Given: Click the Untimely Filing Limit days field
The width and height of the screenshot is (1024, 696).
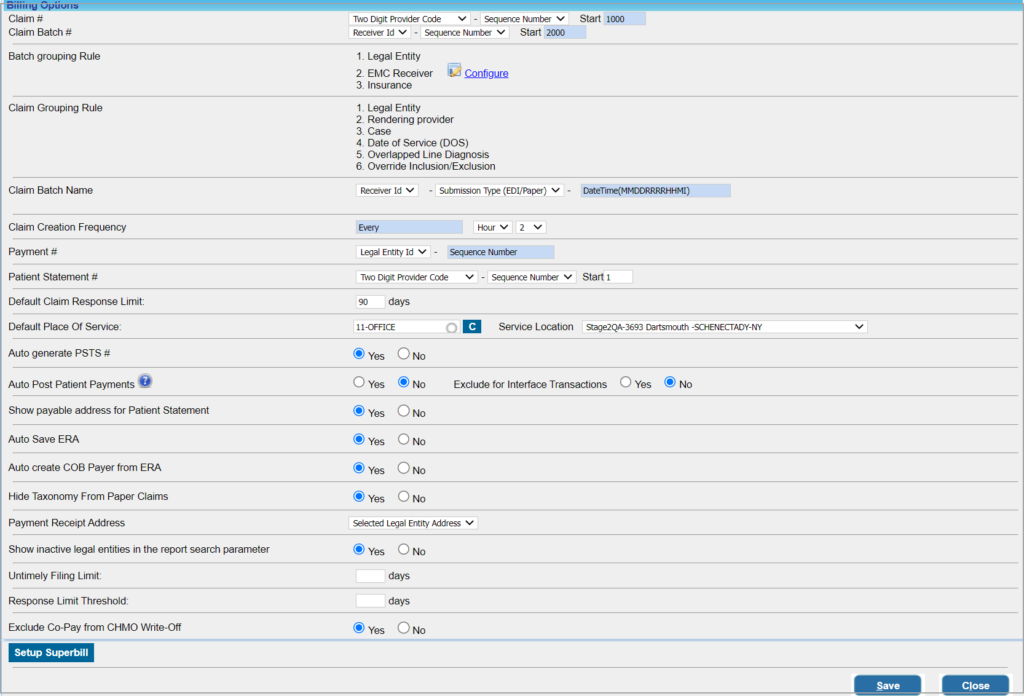Looking at the screenshot, I should [370, 576].
